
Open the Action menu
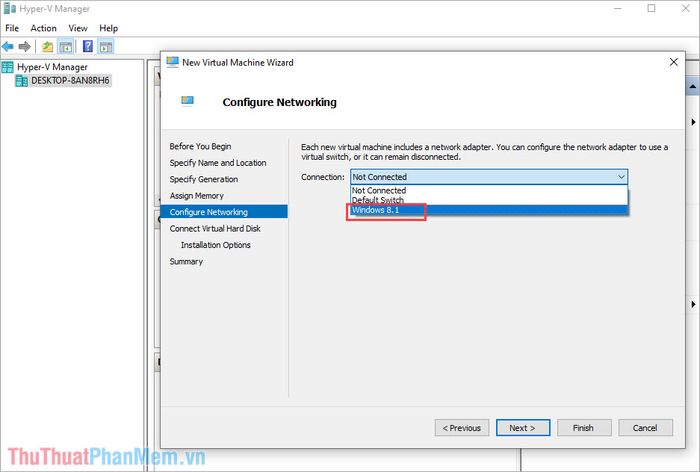click(43, 28)
